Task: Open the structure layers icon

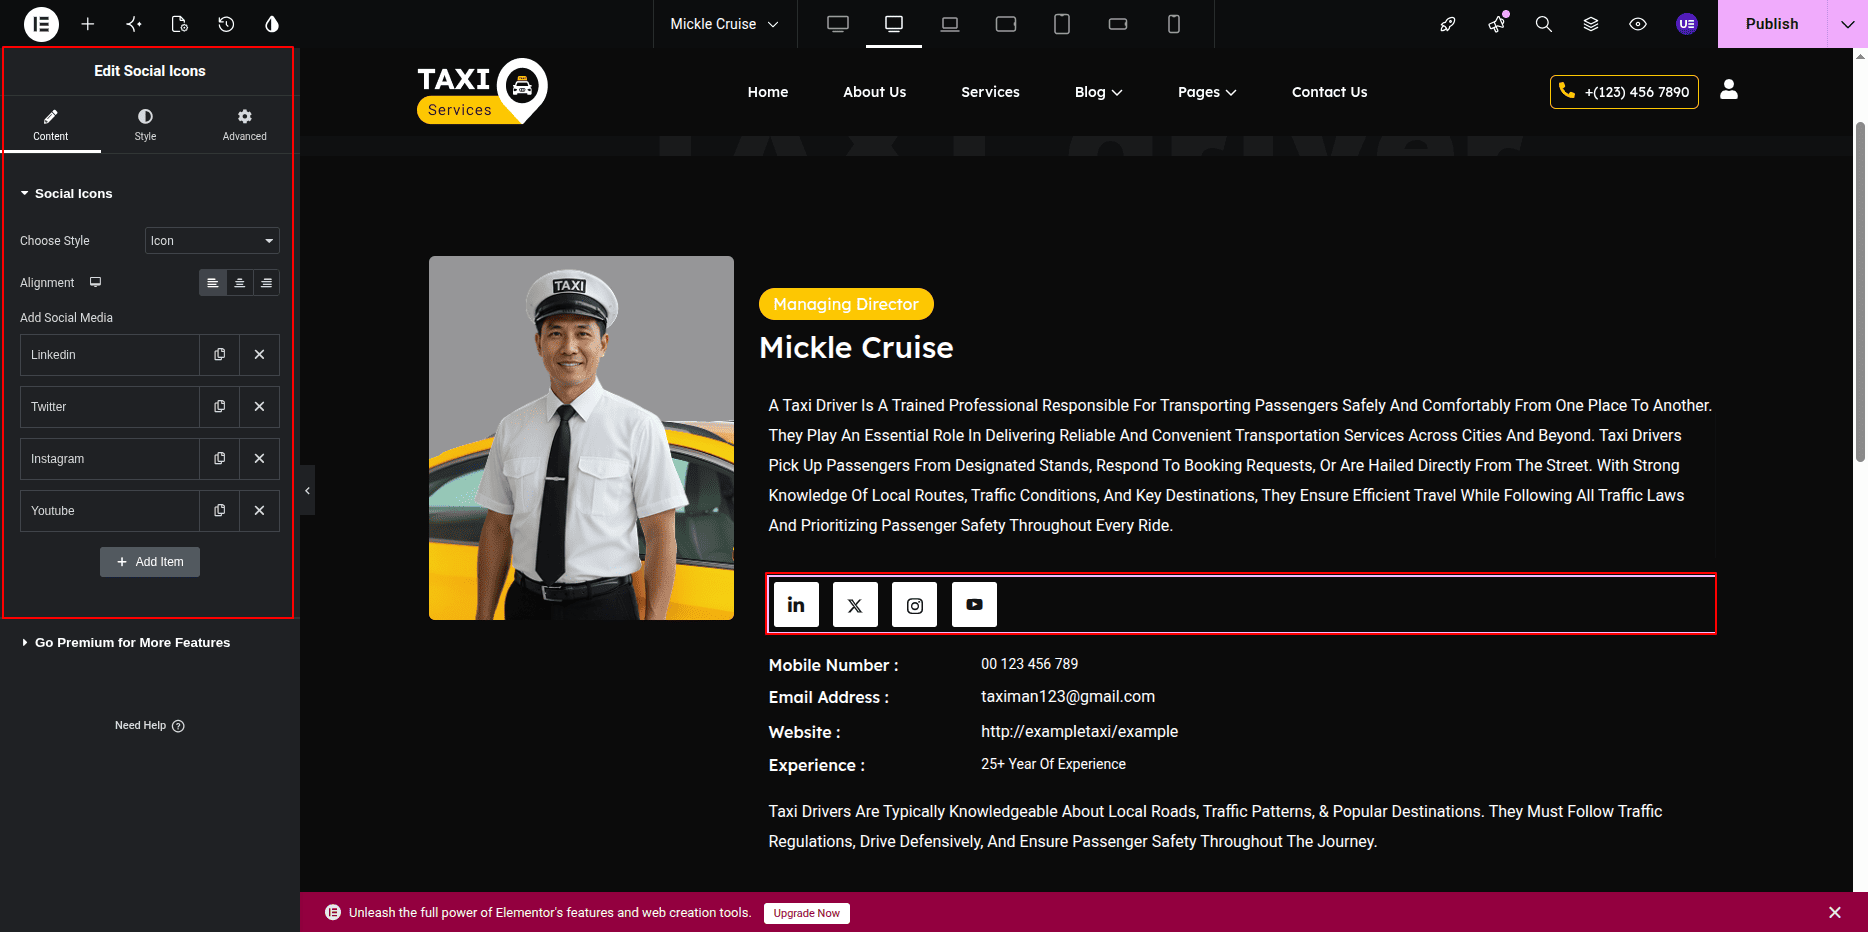Action: click(x=1591, y=24)
